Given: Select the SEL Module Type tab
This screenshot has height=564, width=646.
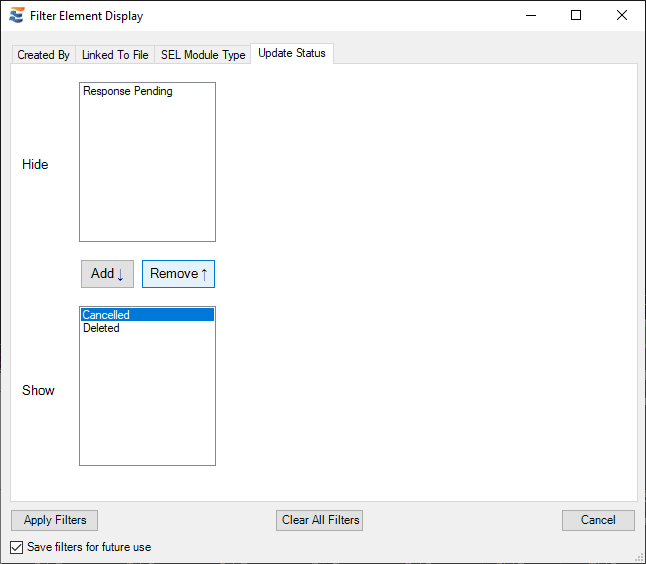Looking at the screenshot, I should (203, 55).
